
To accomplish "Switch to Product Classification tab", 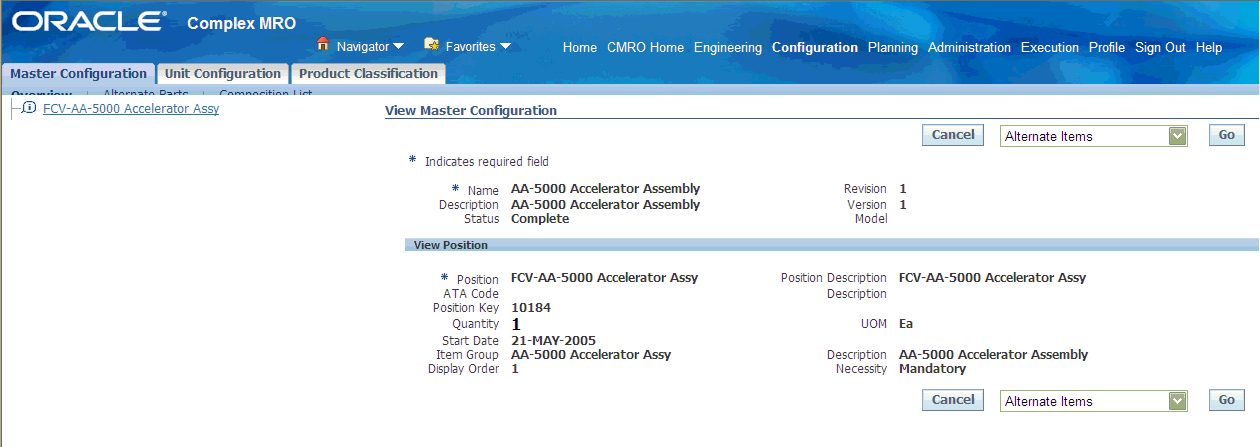I will point(368,74).
